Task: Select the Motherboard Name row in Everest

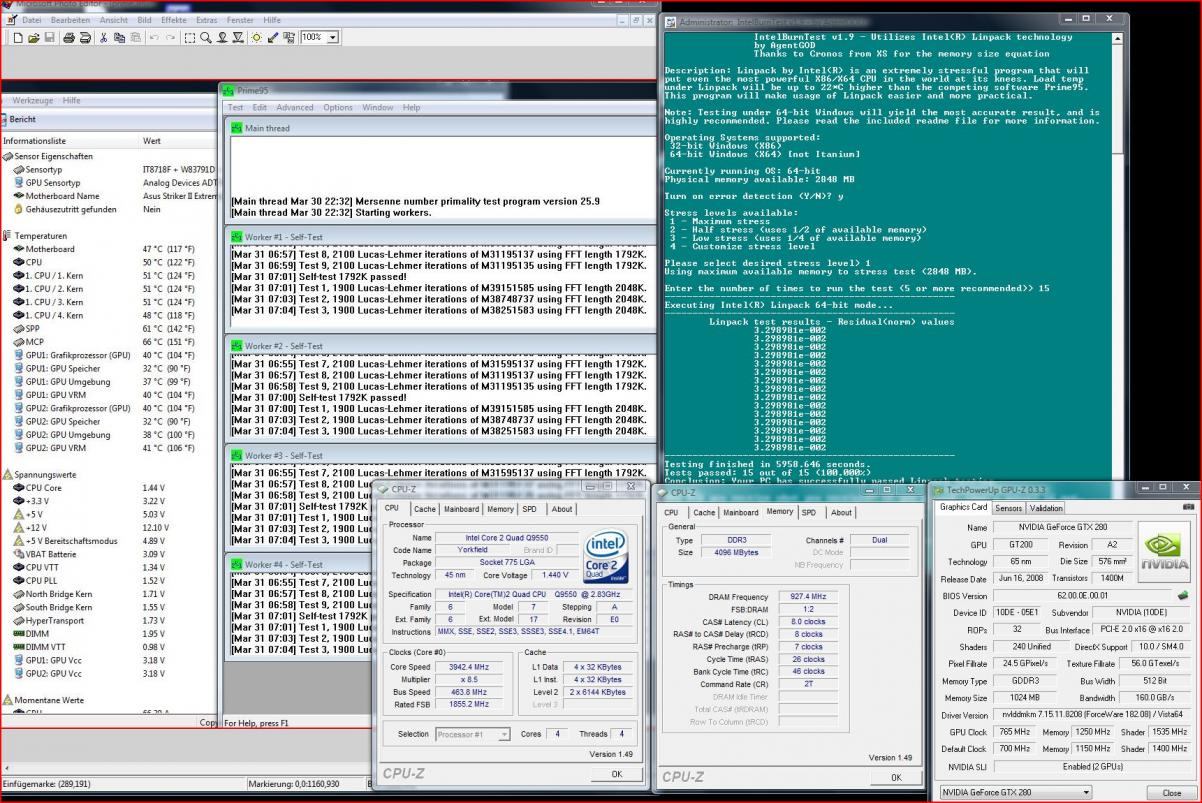Action: pos(110,196)
